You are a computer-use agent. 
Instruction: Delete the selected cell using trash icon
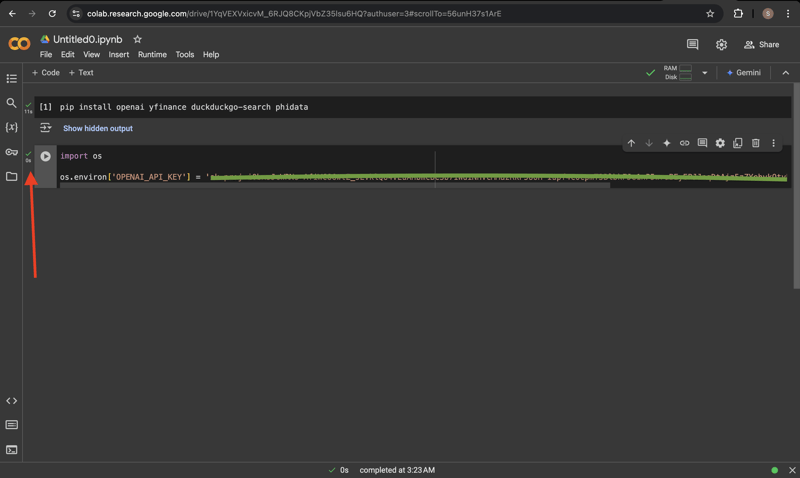coord(756,143)
